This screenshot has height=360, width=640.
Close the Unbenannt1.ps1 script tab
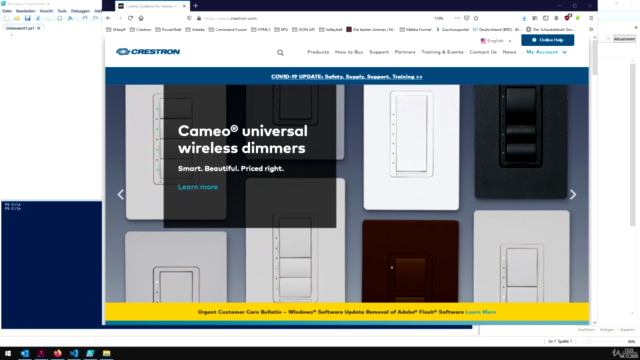[x=39, y=28]
